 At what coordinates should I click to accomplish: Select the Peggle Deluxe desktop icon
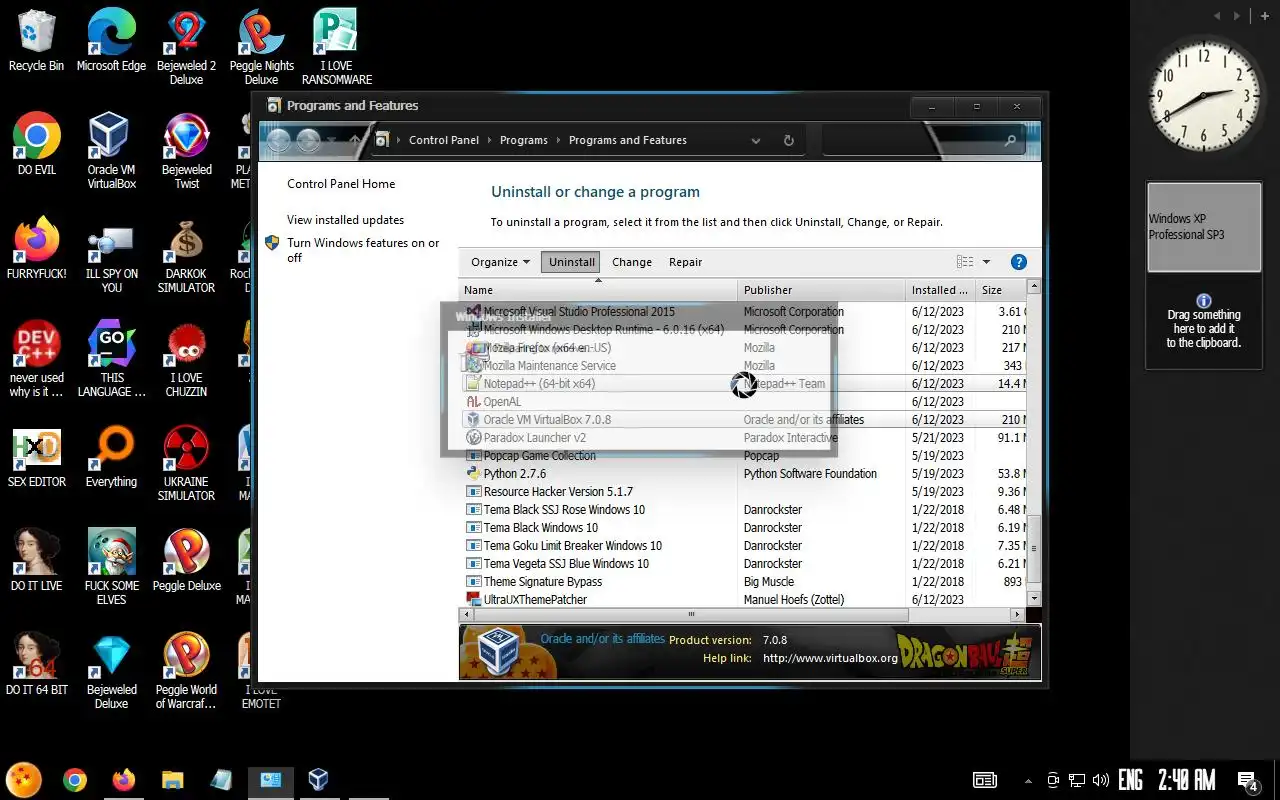point(186,560)
